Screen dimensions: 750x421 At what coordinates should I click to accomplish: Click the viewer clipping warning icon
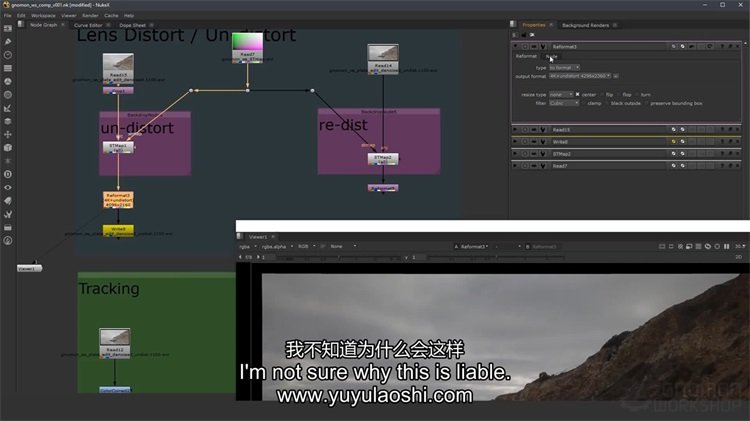point(680,246)
